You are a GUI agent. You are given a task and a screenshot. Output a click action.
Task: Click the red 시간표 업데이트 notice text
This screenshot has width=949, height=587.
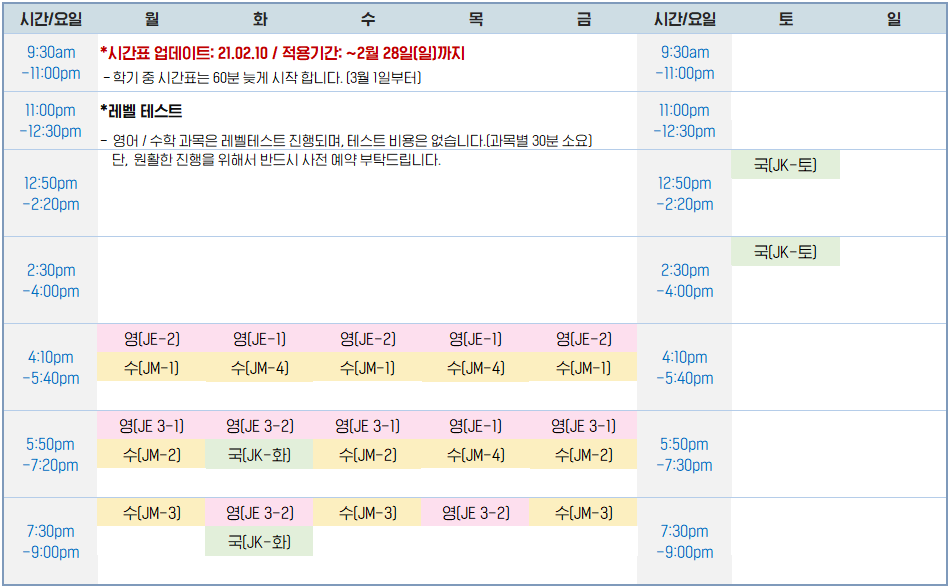(x=282, y=53)
